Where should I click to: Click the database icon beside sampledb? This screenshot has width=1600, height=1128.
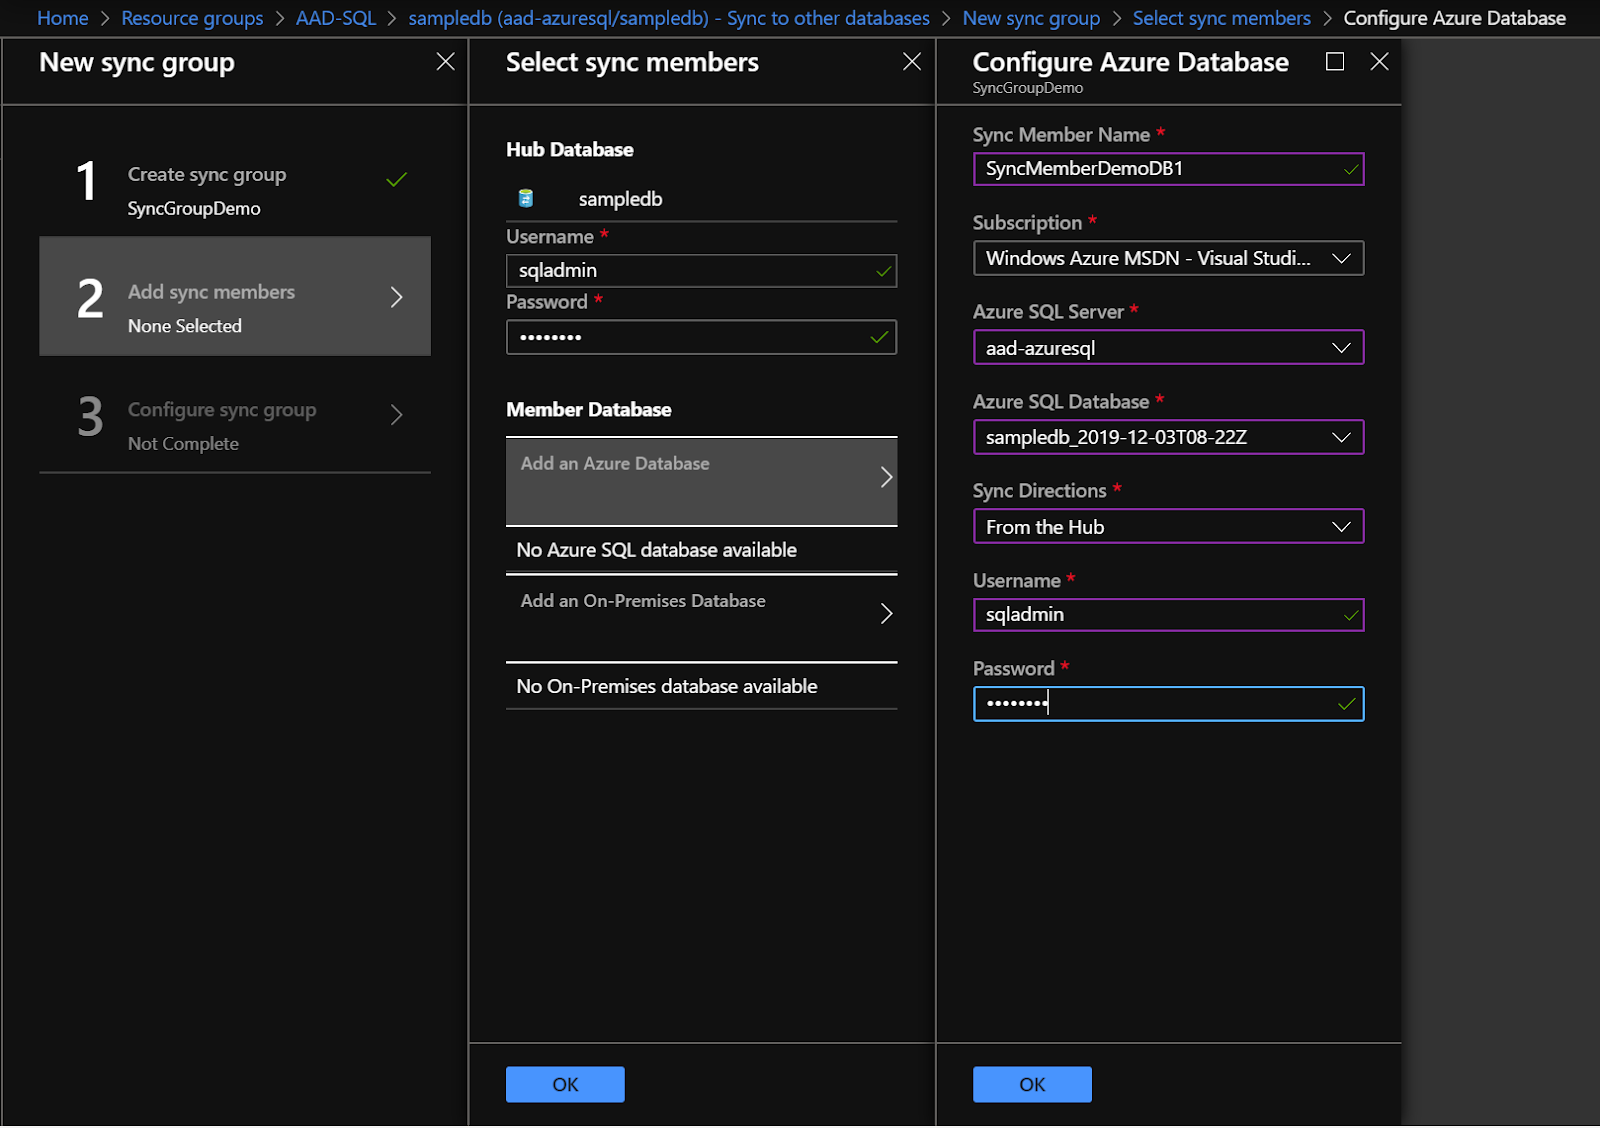click(524, 198)
